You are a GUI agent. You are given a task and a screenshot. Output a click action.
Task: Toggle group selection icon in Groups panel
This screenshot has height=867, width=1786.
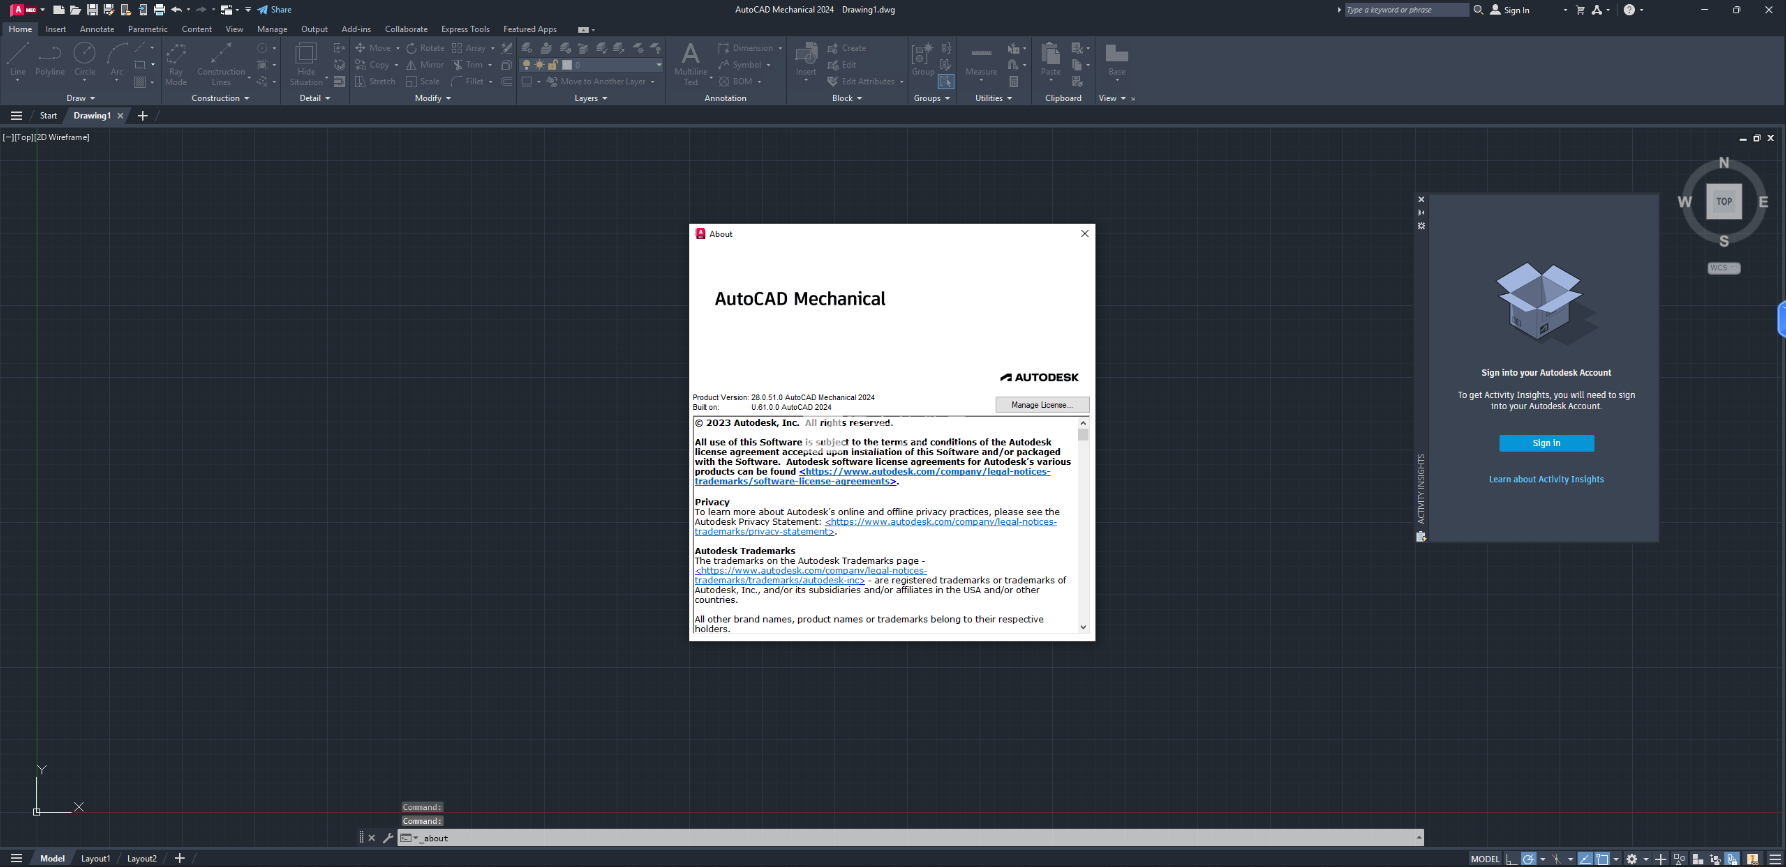click(x=946, y=82)
